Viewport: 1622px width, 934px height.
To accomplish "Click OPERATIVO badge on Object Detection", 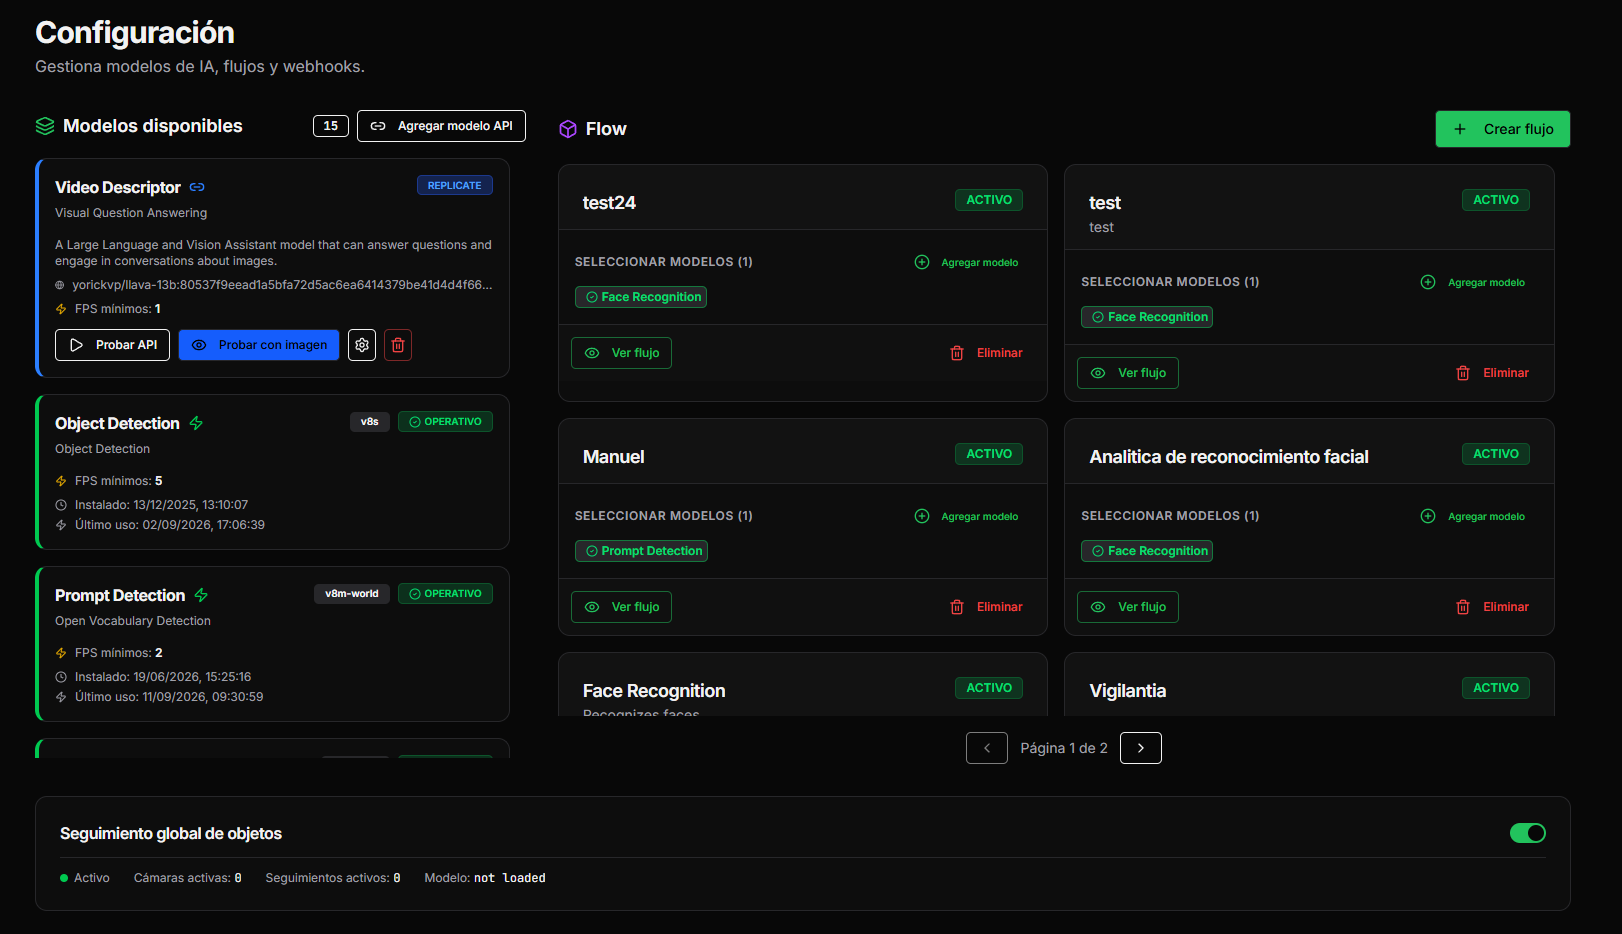I will 445,422.
